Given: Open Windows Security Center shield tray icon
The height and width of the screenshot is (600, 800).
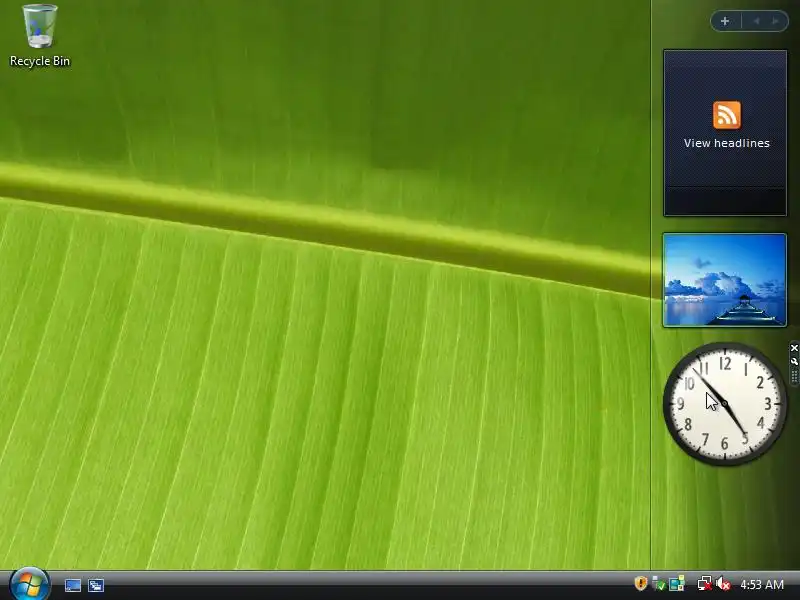Looking at the screenshot, I should click(641, 583).
